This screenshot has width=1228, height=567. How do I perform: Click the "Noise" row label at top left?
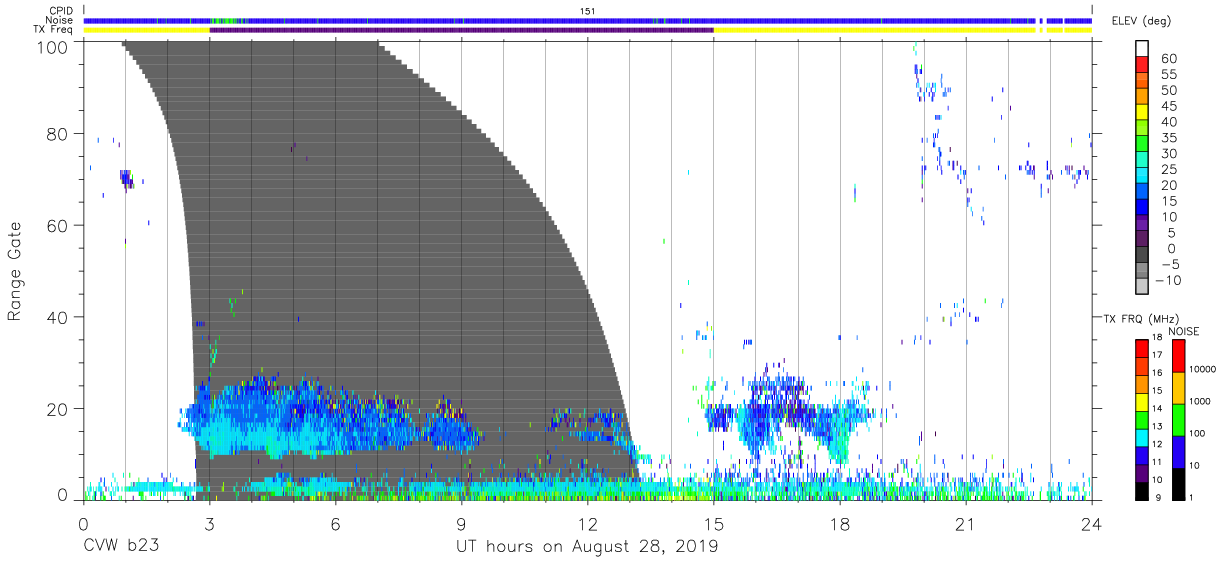point(60,20)
